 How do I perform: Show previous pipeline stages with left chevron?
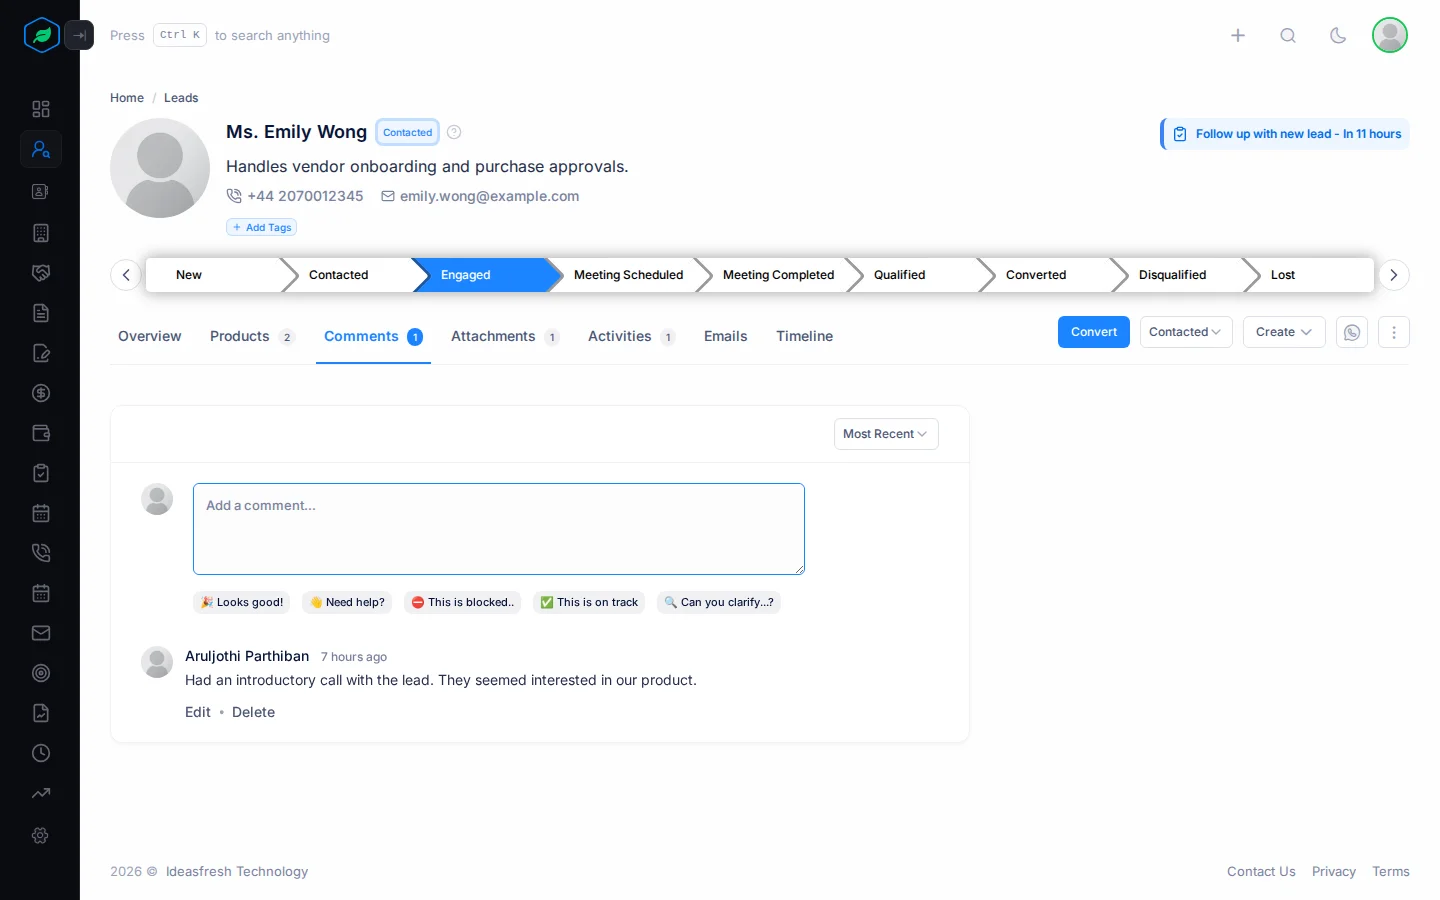(126, 275)
